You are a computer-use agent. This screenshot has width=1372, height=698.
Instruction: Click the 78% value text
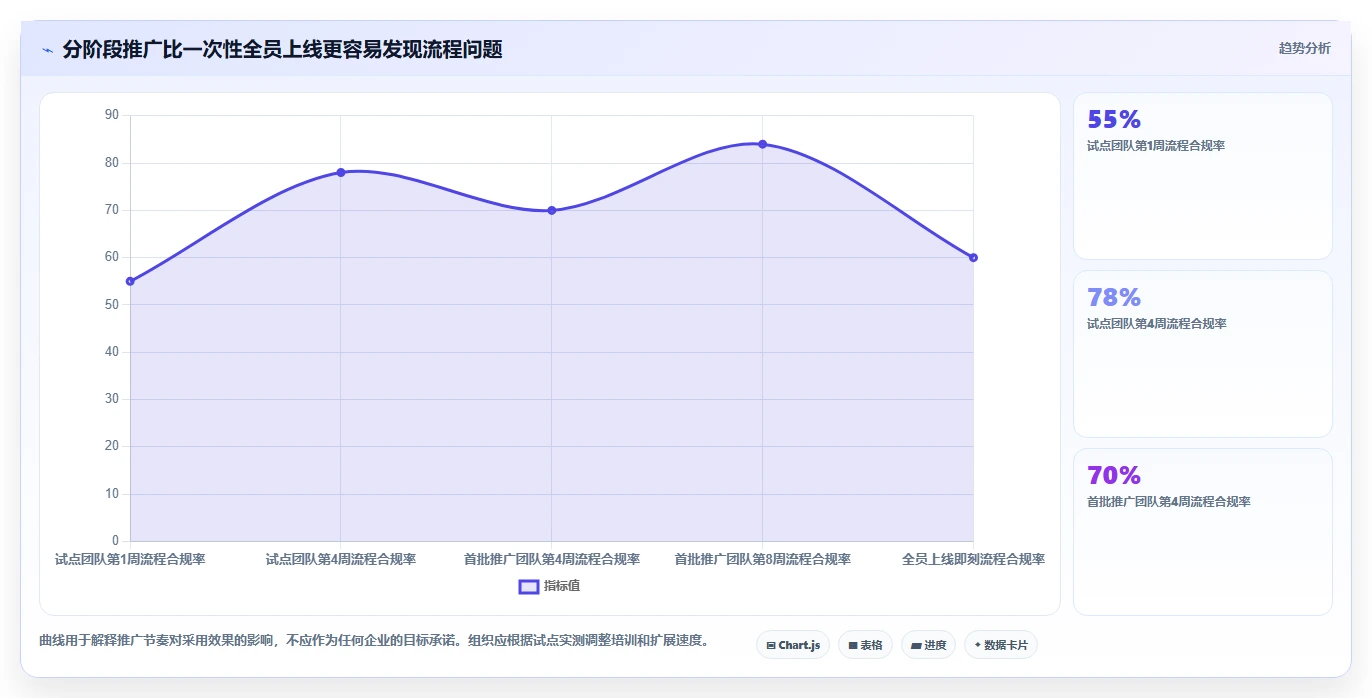(1114, 298)
